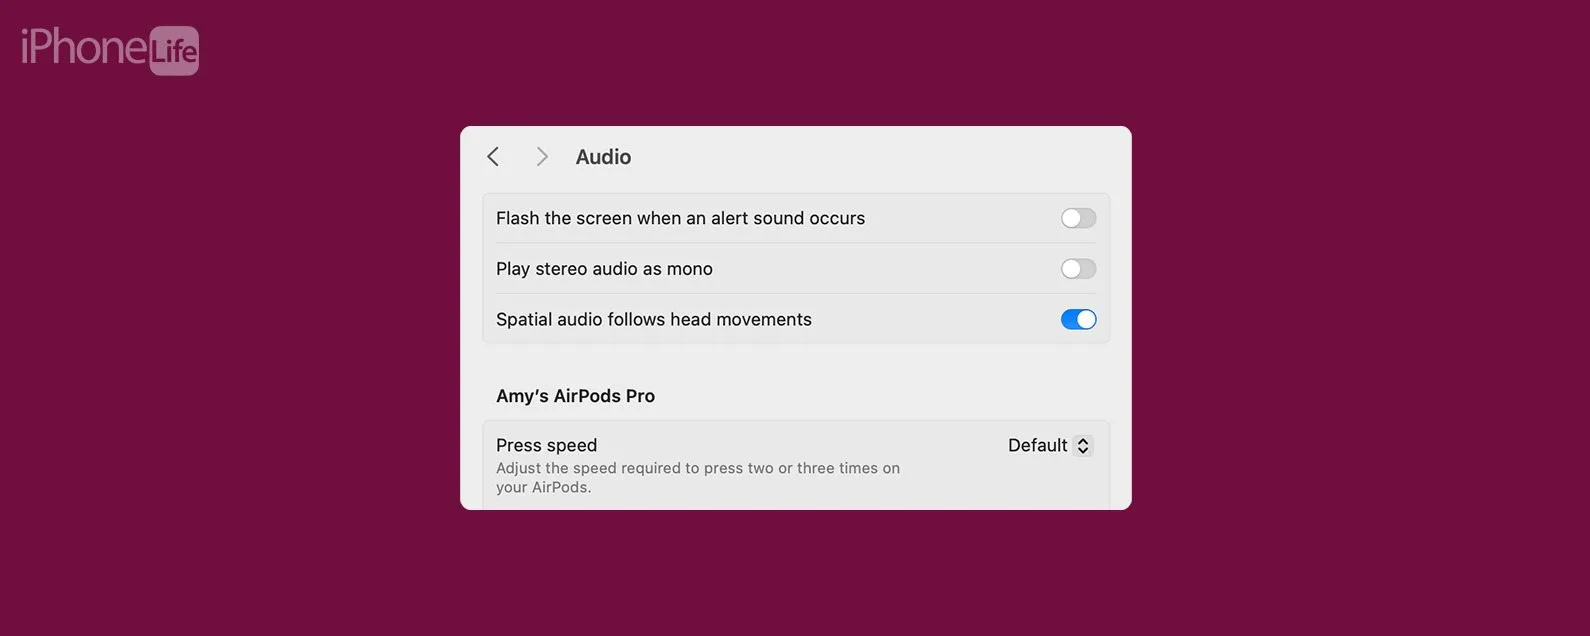The height and width of the screenshot is (636, 1590).
Task: Click the Spatial audio follows head movements label
Action: 654,320
